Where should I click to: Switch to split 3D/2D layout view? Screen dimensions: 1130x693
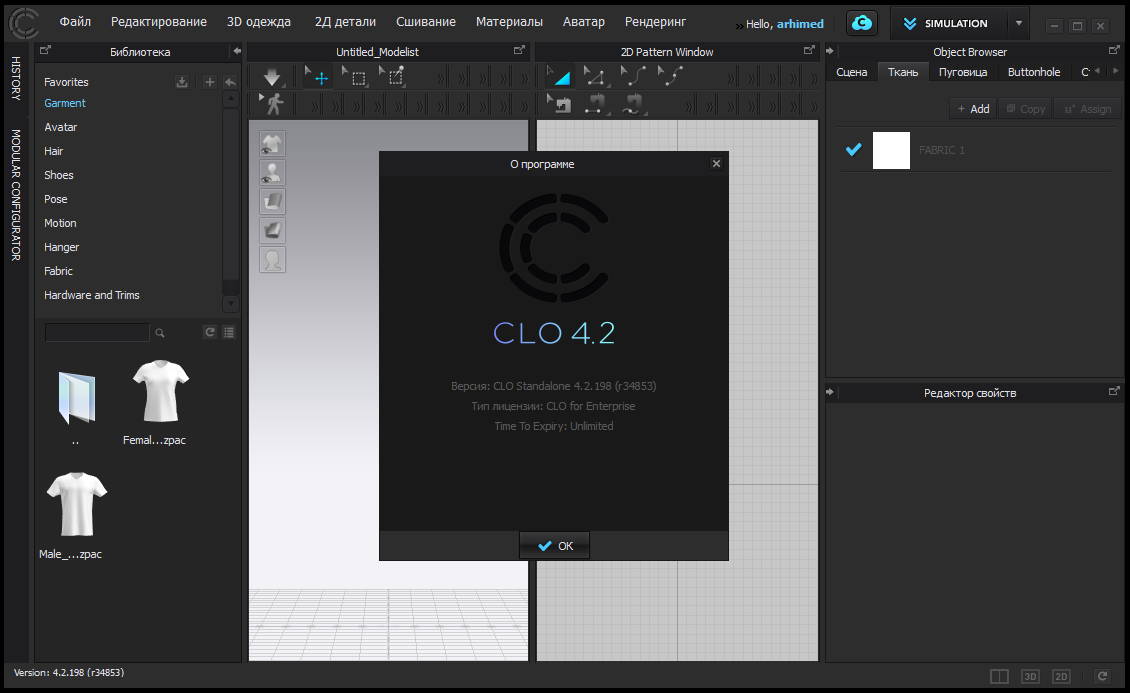999,676
